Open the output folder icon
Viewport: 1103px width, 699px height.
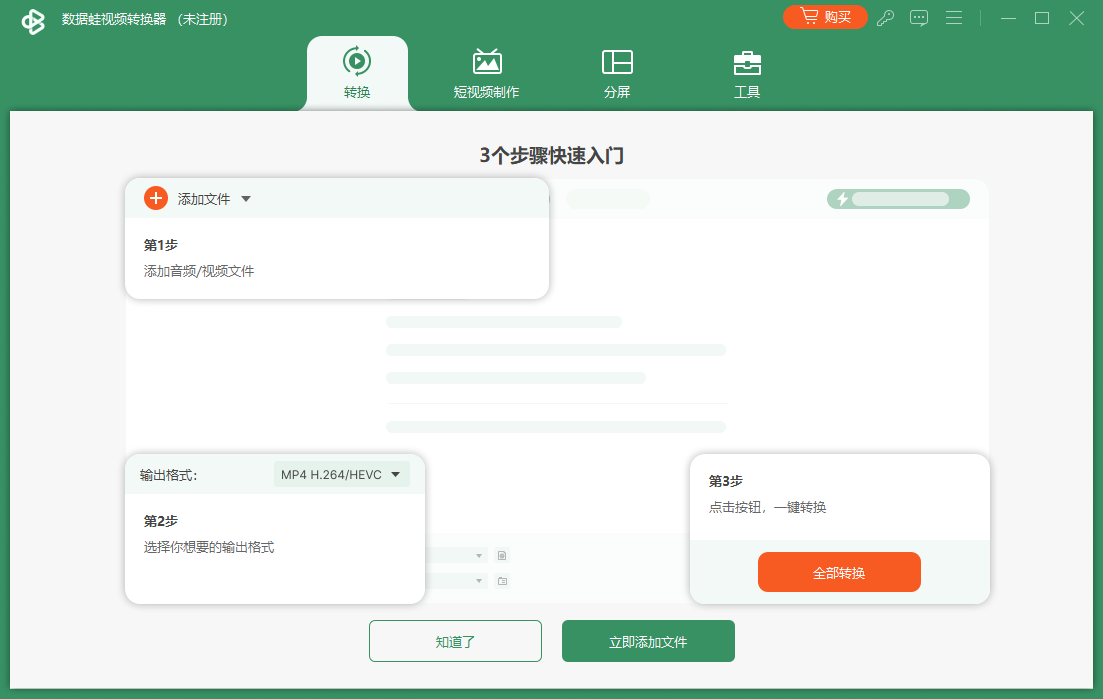[502, 581]
